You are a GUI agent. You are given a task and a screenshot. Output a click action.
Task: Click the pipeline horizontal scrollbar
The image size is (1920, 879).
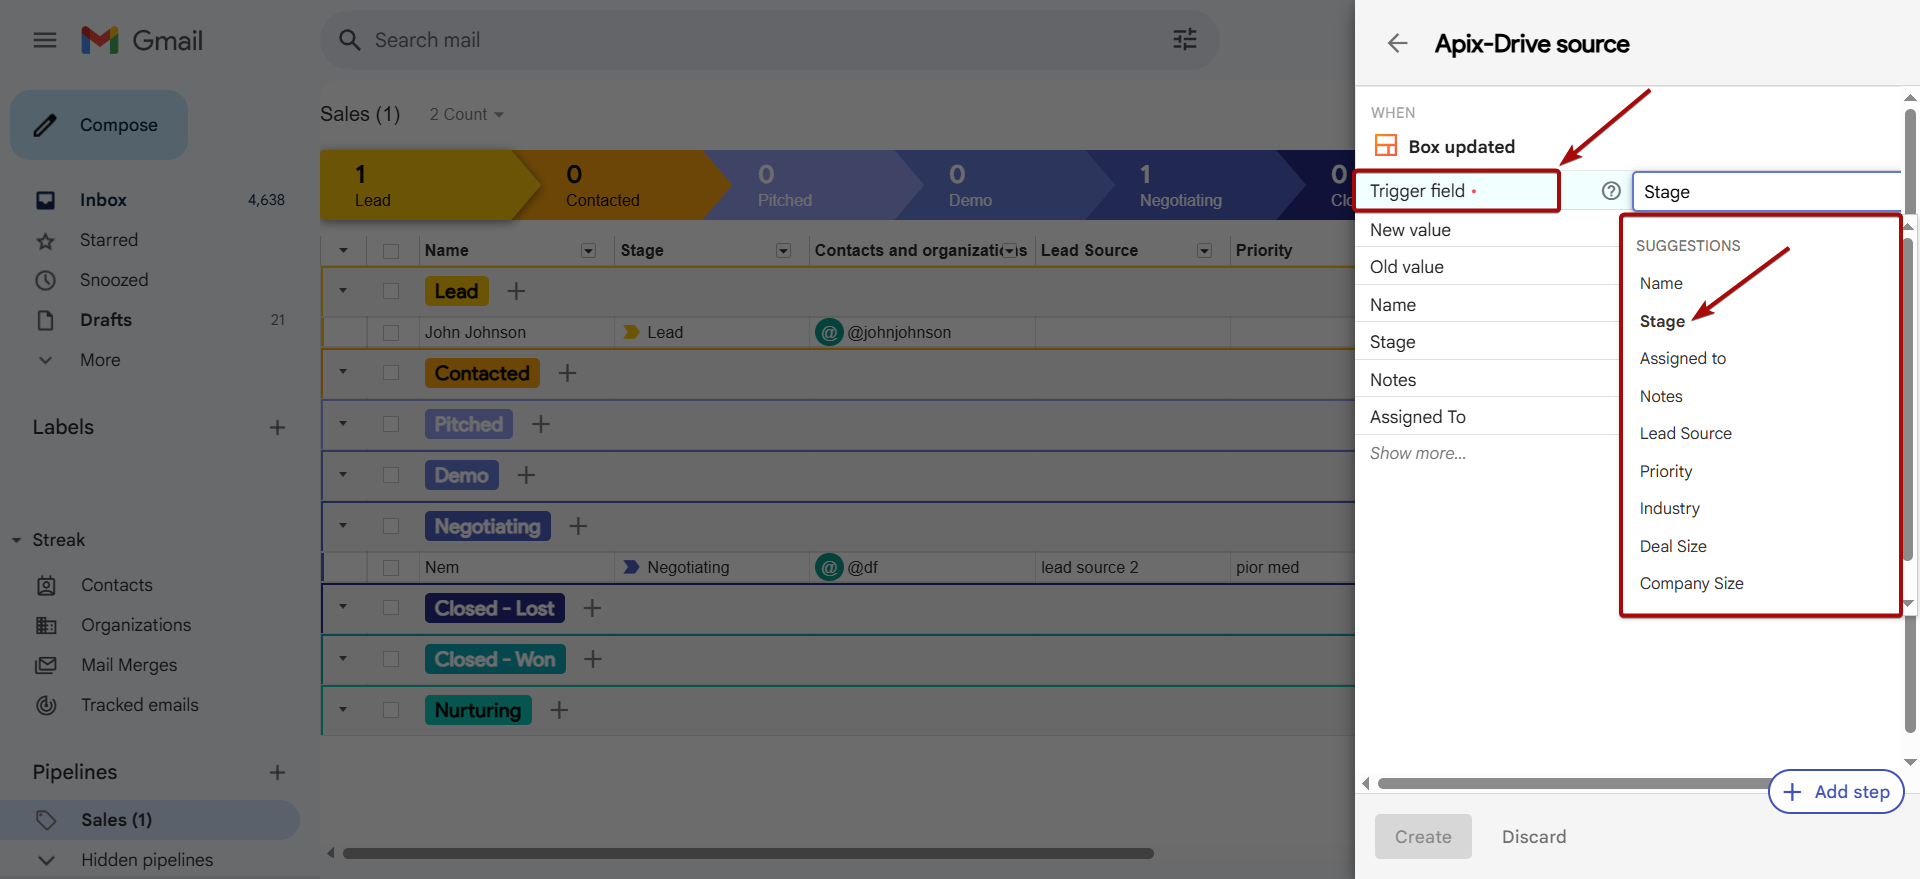coord(748,853)
